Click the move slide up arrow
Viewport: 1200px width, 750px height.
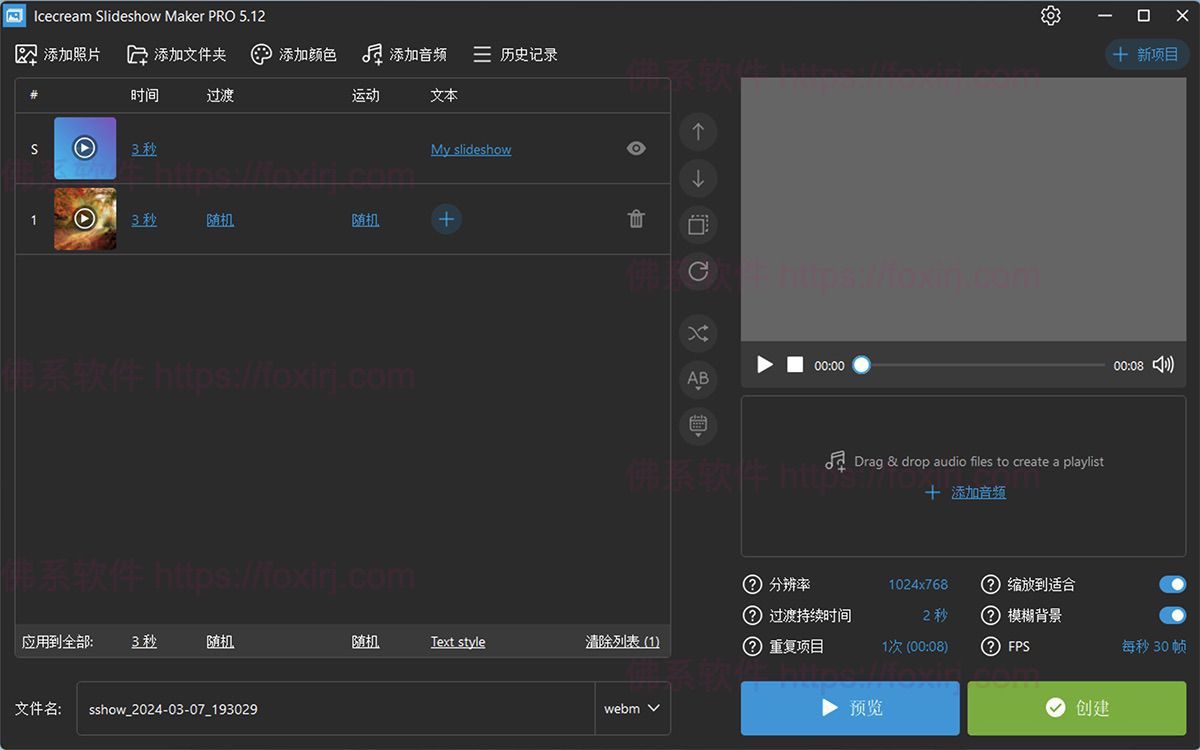tap(698, 132)
